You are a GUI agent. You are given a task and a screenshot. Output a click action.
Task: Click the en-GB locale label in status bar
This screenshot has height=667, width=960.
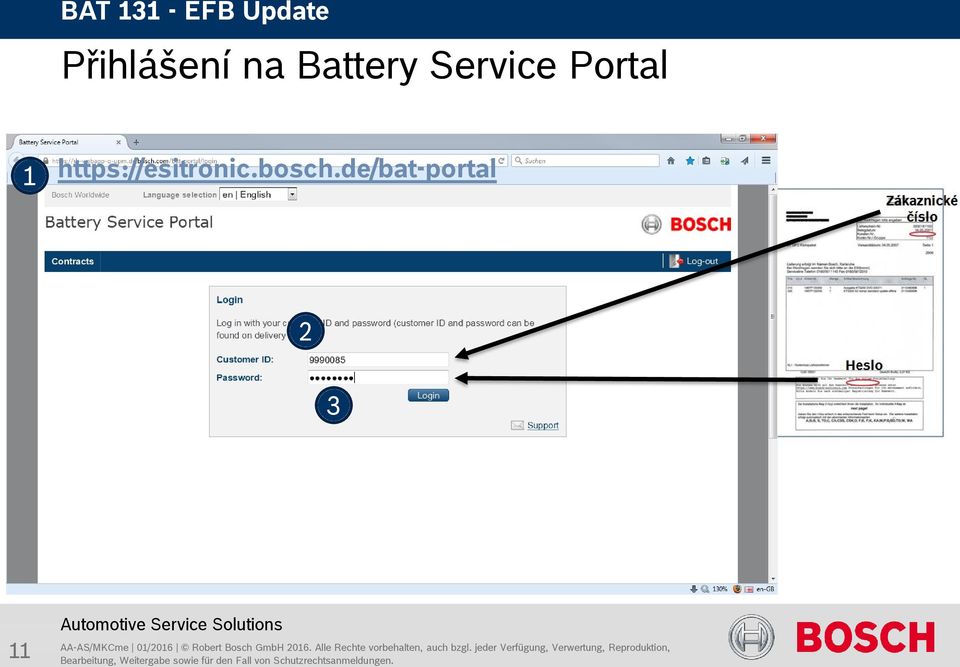[x=765, y=589]
